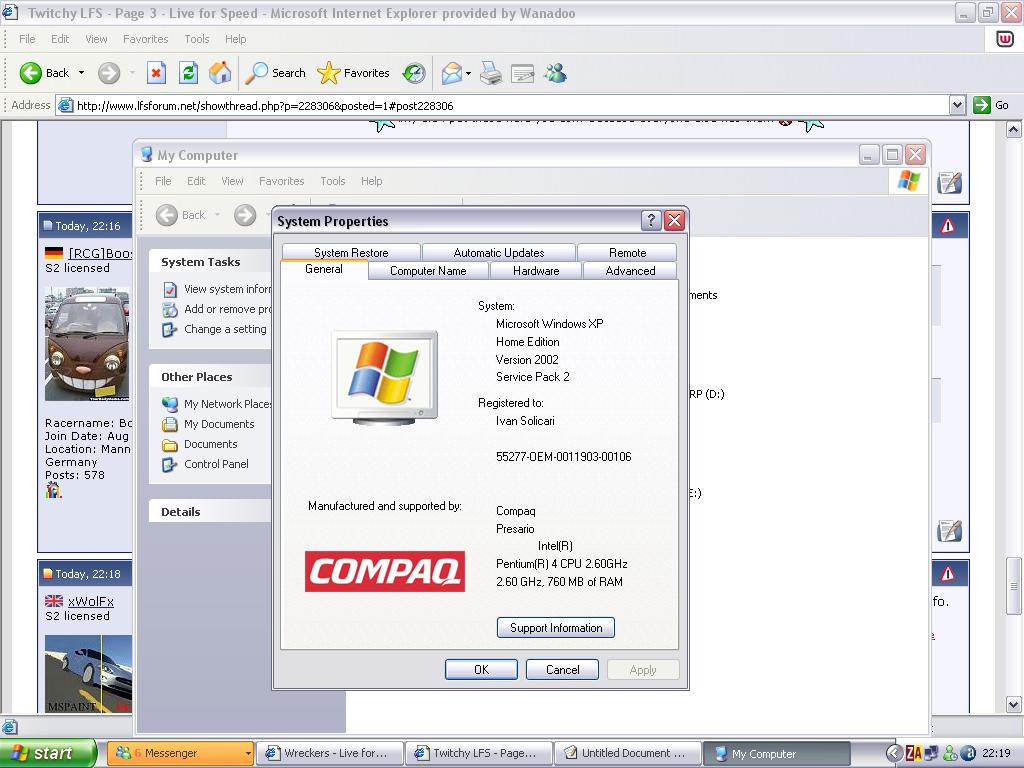Switch to the Computer Name tab
The image size is (1024, 768).
coord(428,270)
